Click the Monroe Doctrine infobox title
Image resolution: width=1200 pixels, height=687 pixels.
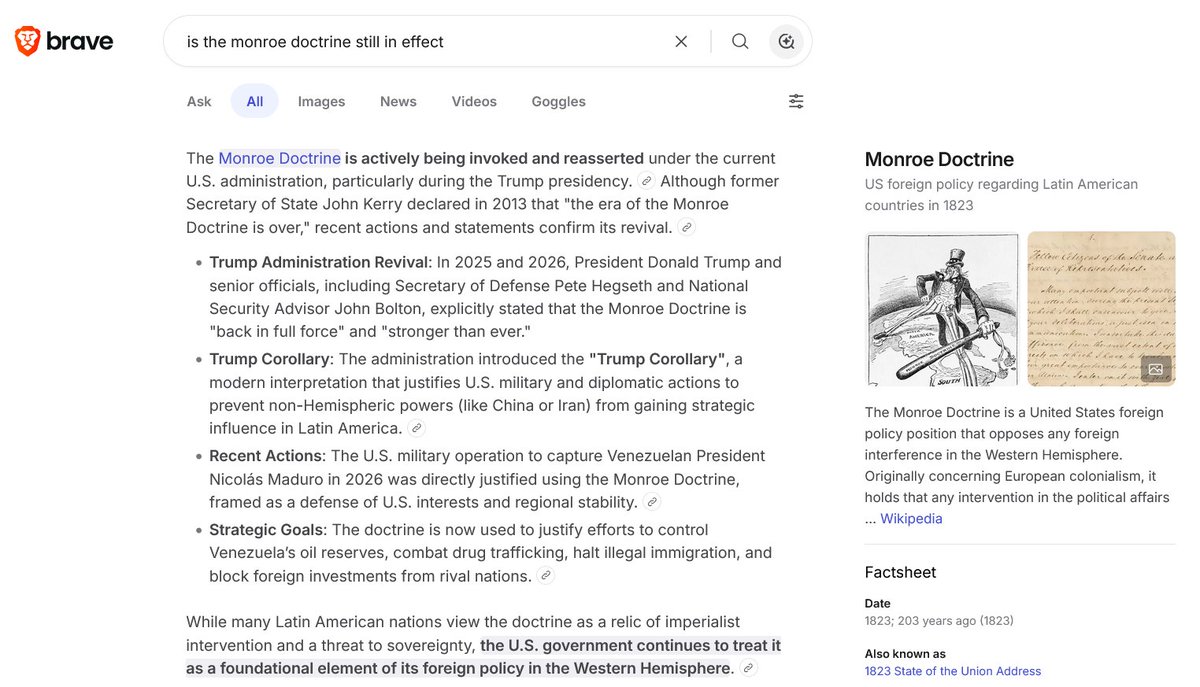click(939, 159)
